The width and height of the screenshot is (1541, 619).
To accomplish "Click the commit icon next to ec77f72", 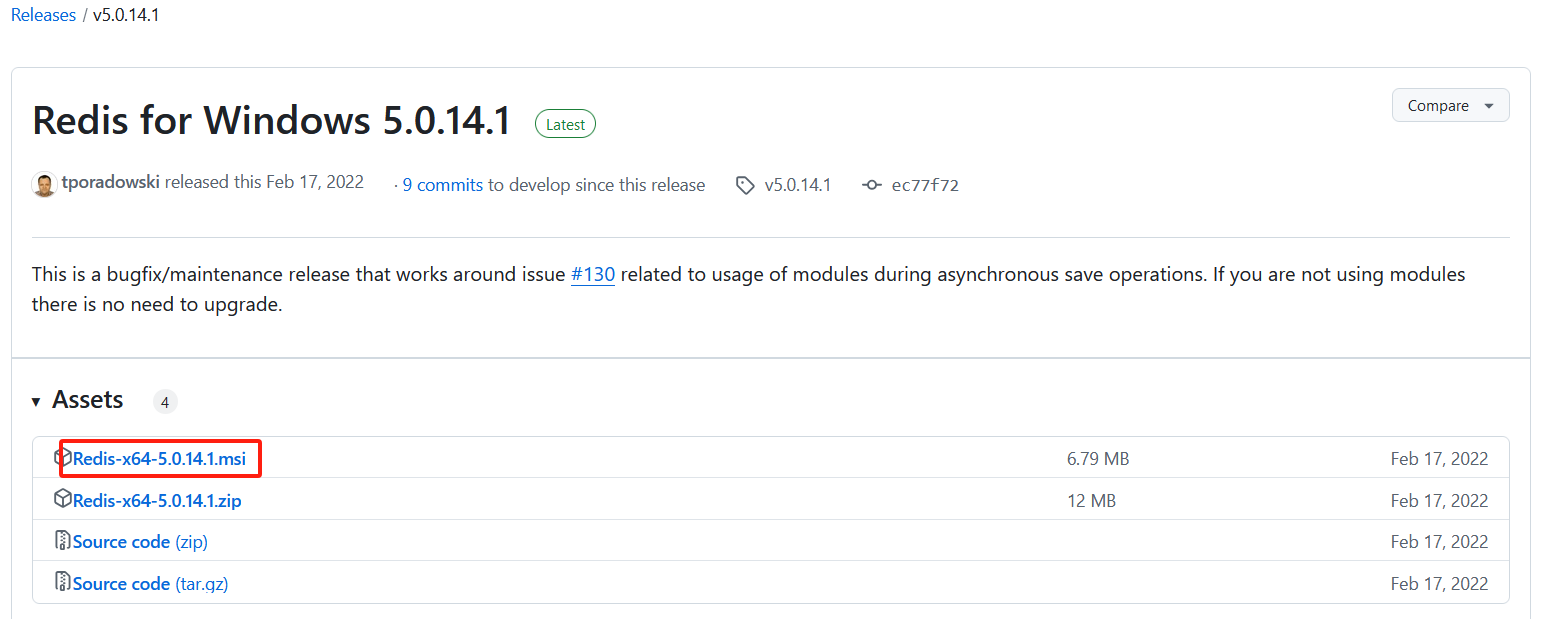I will click(871, 185).
